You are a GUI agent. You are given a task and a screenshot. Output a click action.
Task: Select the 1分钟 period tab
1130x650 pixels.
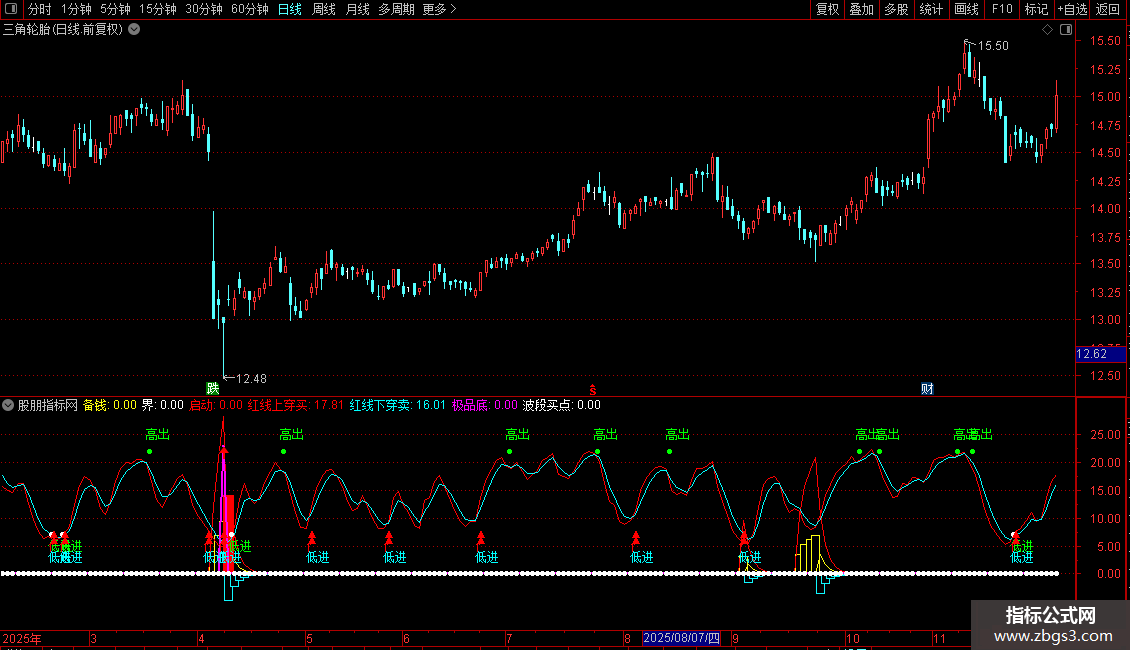pos(76,9)
